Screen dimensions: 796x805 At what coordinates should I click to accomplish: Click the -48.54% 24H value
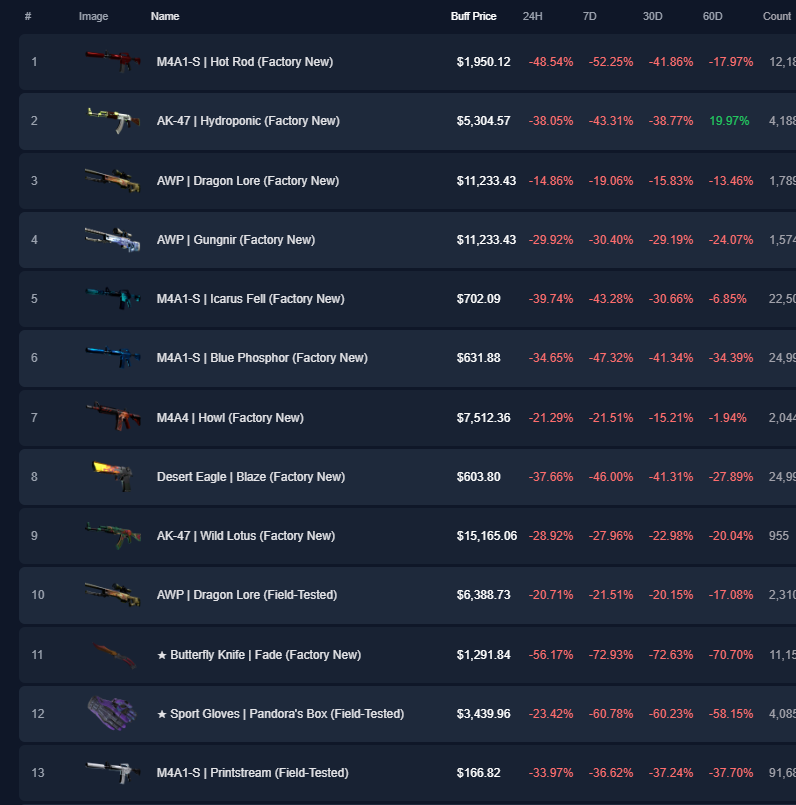click(x=551, y=62)
